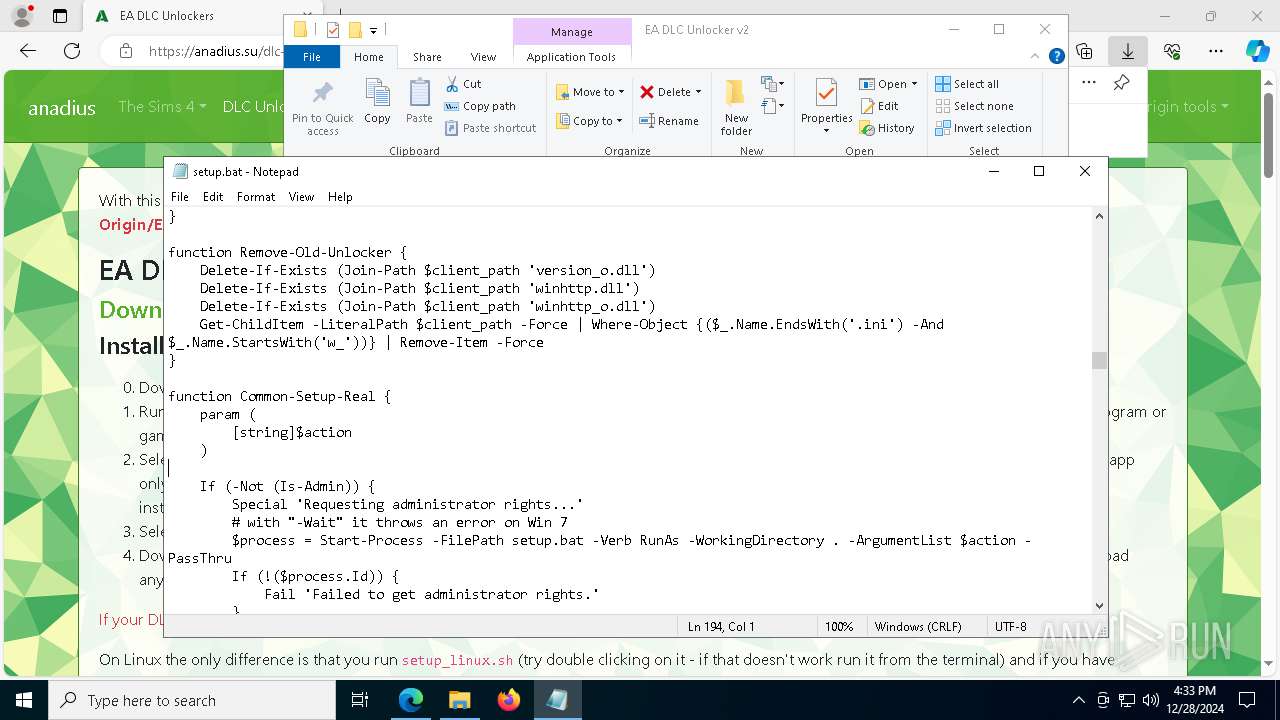Show hidden system tray icons
The width and height of the screenshot is (1280, 720).
point(1078,700)
